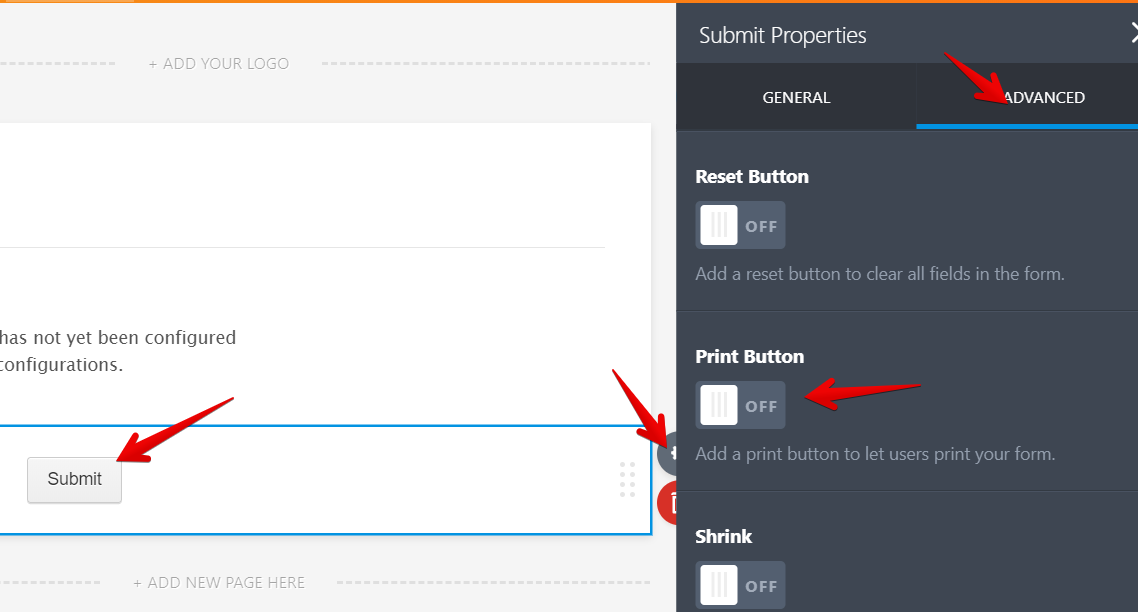Select the 'not yet been configured' message text
The width and height of the screenshot is (1138, 612).
pyautogui.click(x=118, y=338)
